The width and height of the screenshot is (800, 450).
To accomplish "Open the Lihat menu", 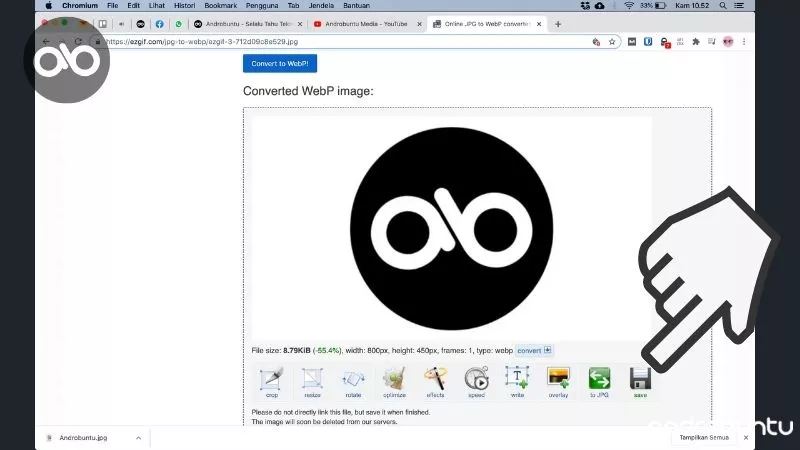I will tap(157, 6).
